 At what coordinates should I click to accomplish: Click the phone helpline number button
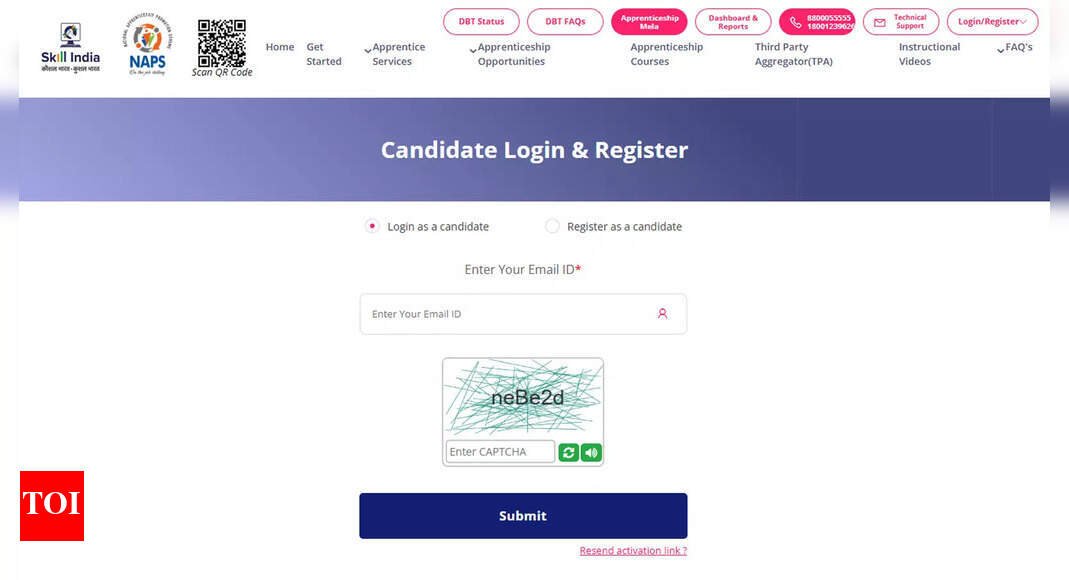tap(817, 22)
